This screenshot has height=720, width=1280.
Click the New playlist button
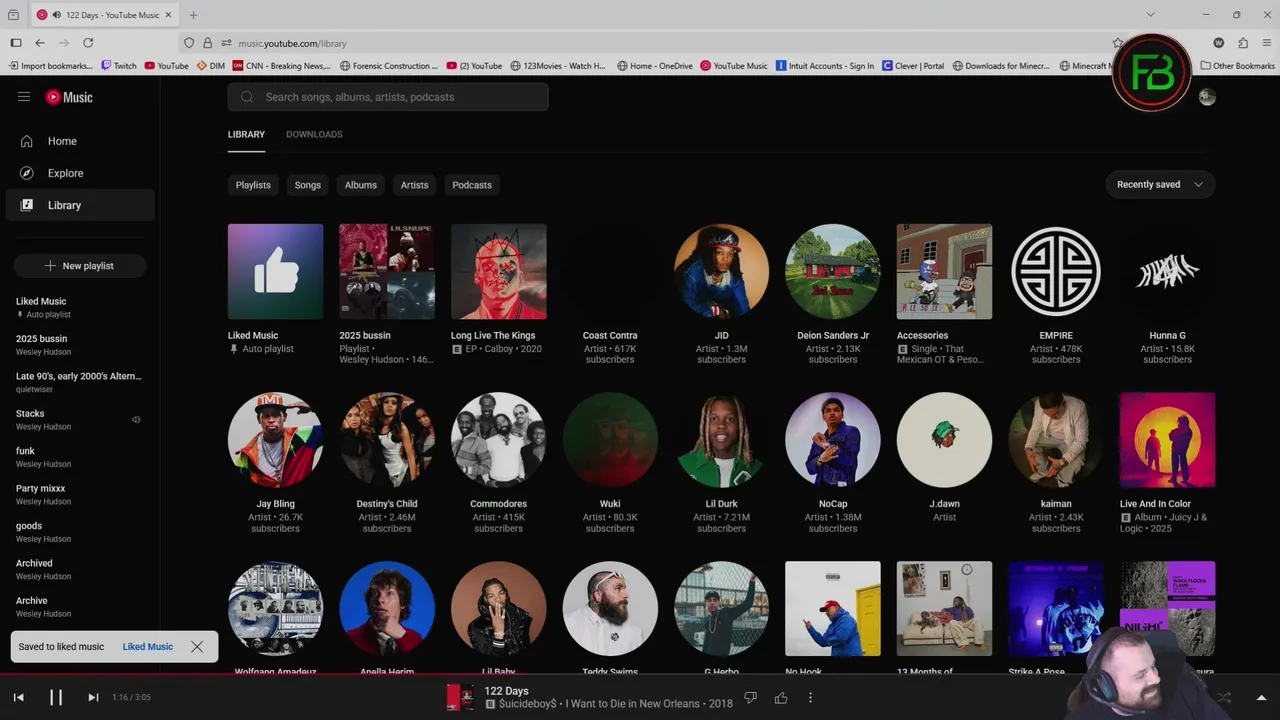80,266
